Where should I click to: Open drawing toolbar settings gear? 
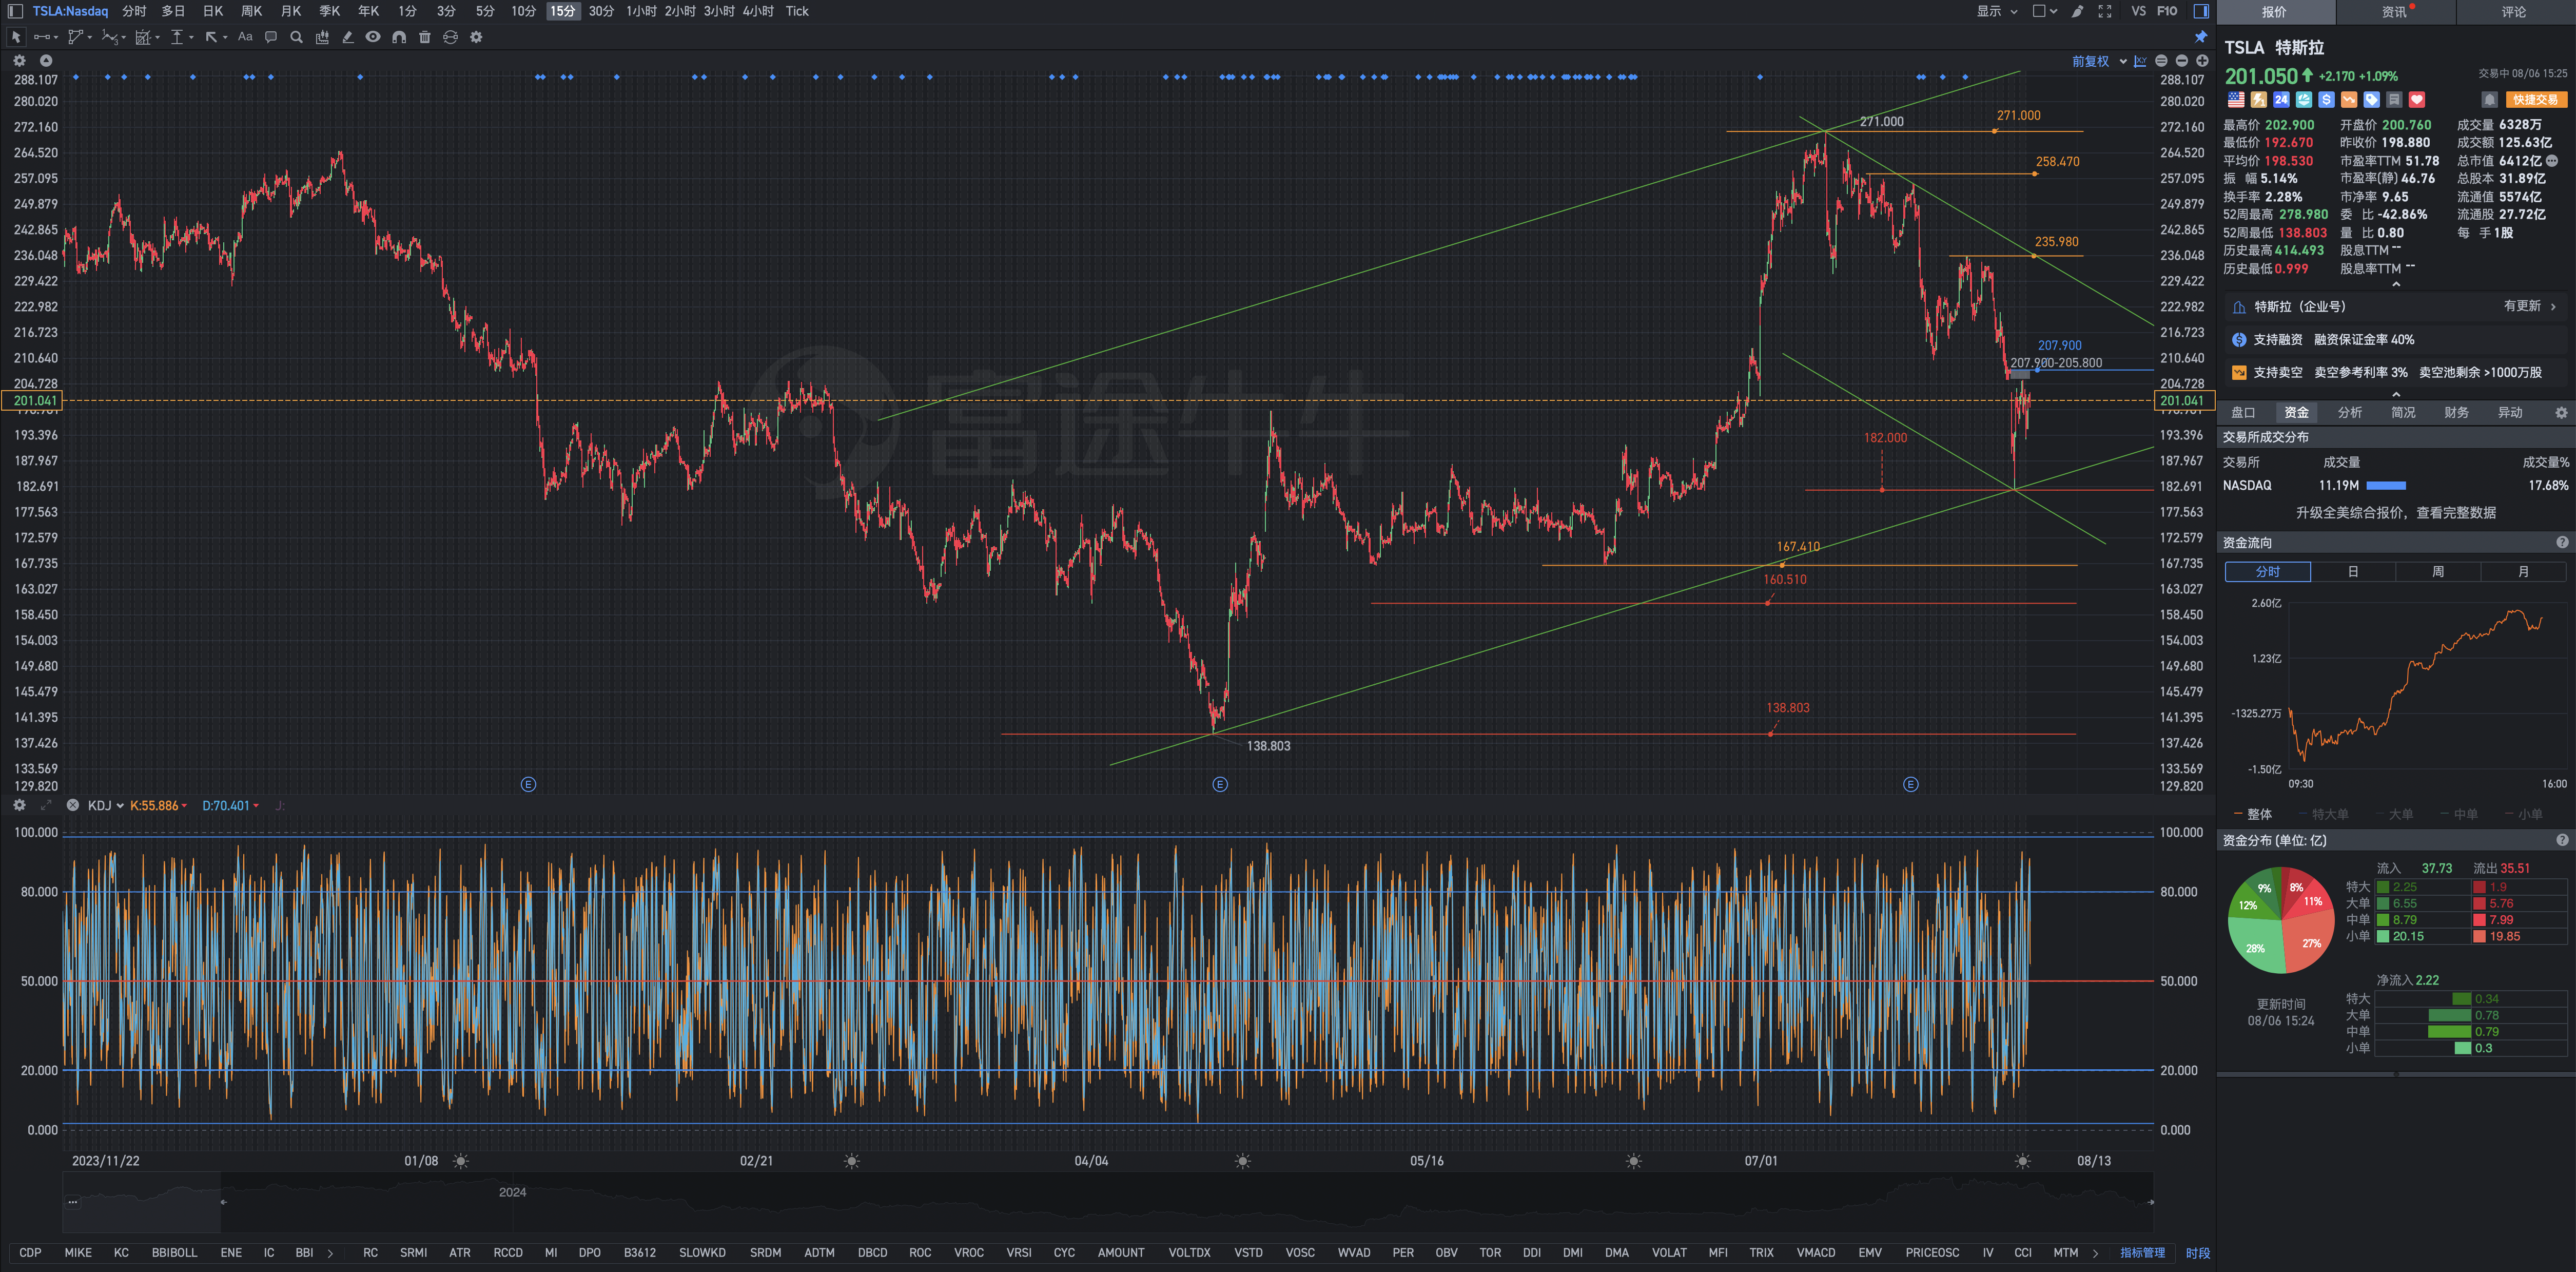(x=476, y=37)
